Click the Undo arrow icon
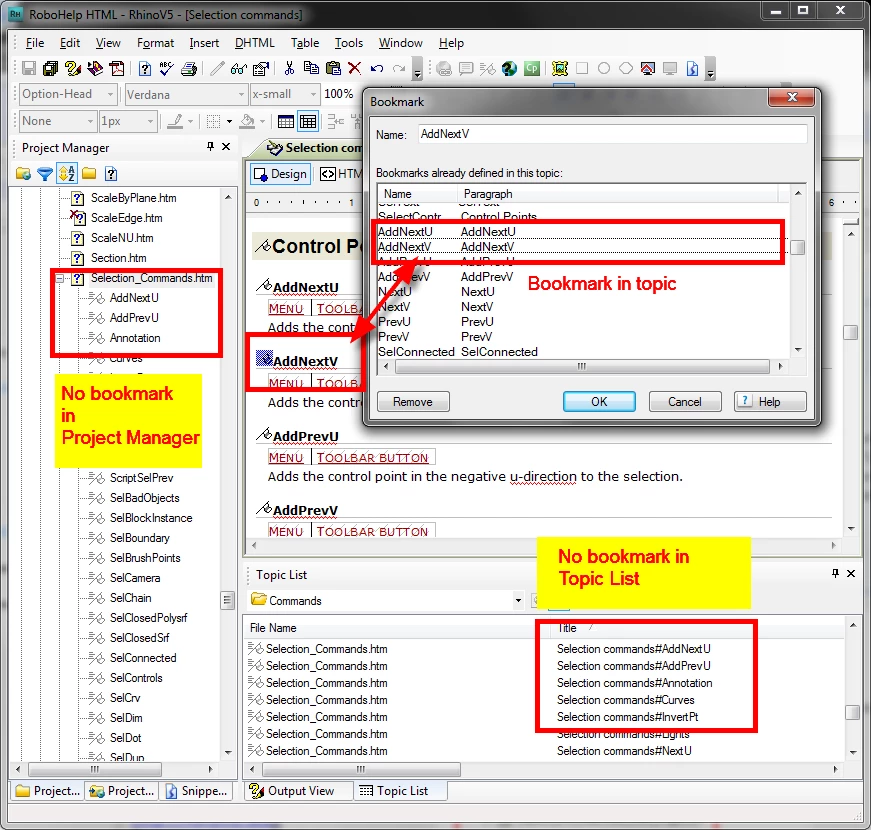The height and width of the screenshot is (830, 871). click(377, 68)
